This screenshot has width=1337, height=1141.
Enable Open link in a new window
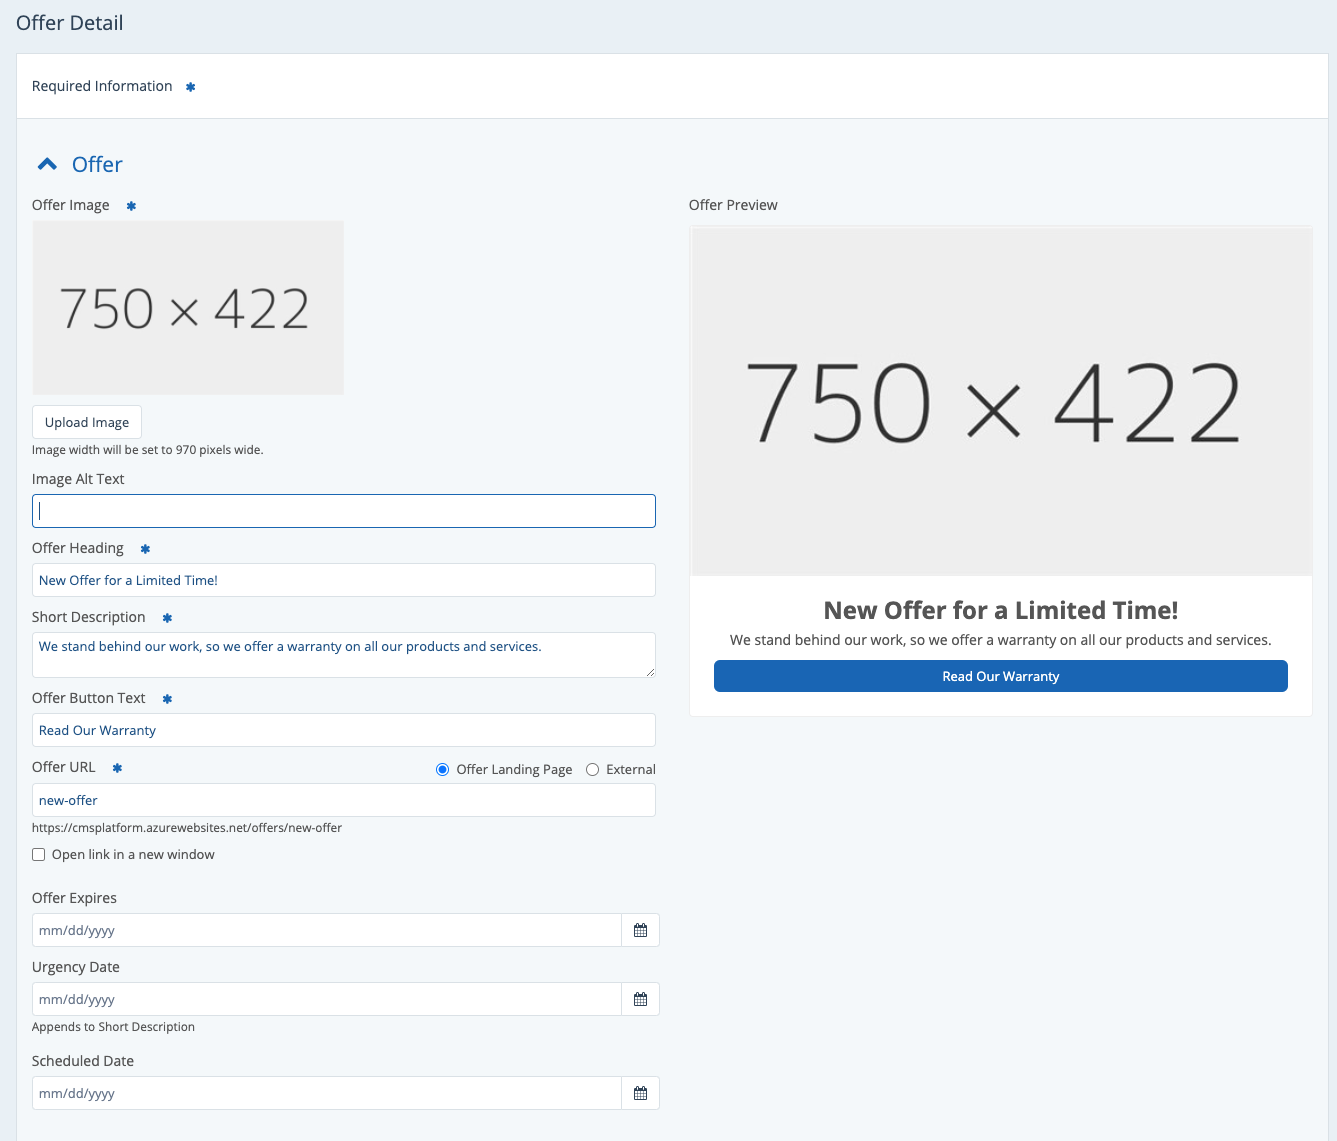point(39,854)
